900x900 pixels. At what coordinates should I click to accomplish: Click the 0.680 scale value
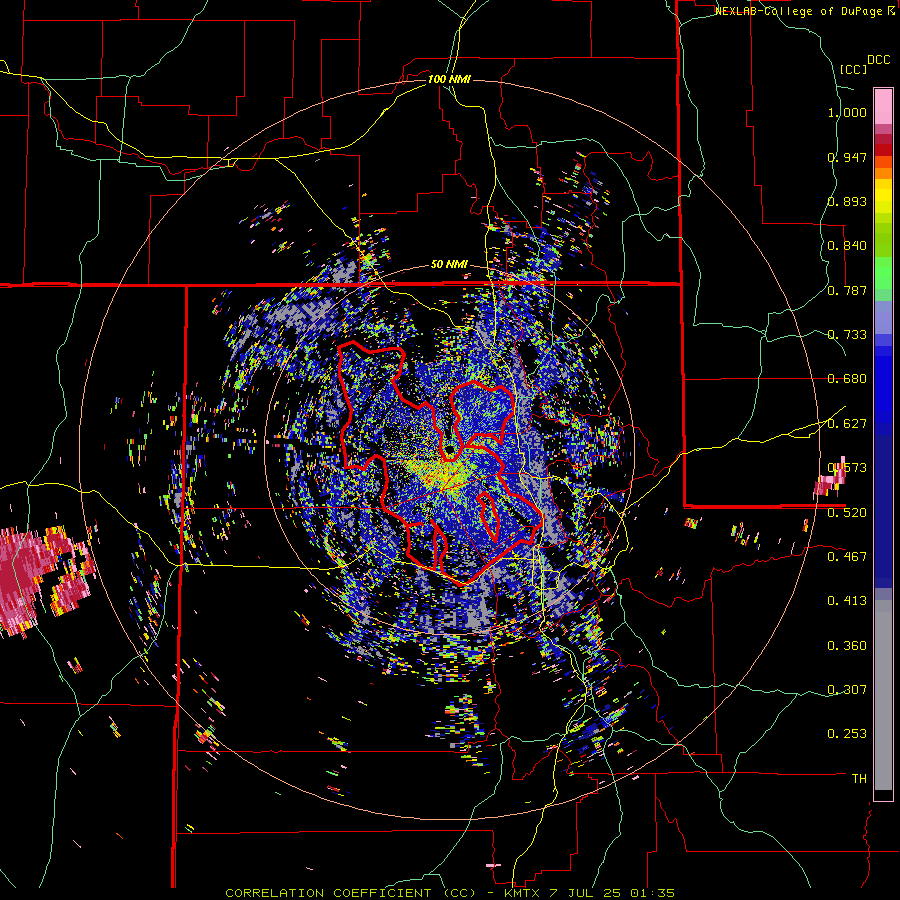847,379
